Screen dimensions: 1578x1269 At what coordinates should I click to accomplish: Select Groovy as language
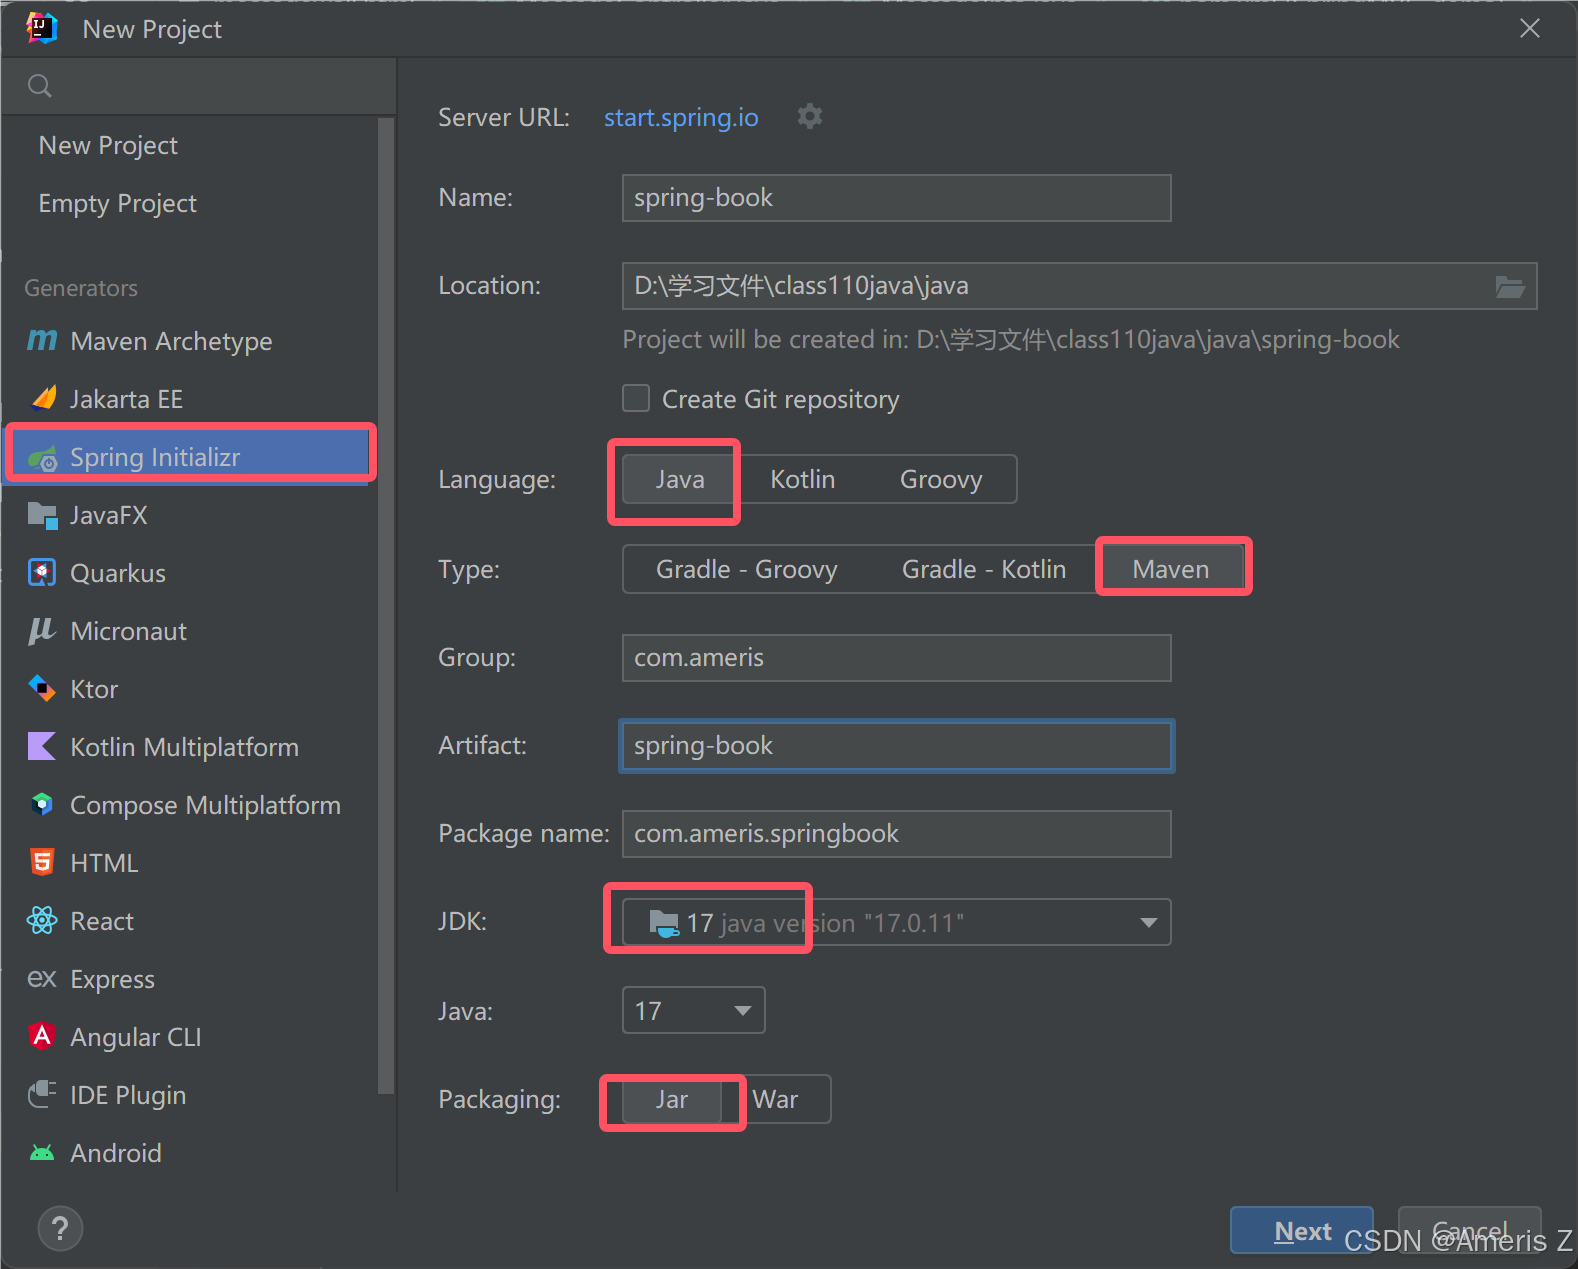[941, 480]
